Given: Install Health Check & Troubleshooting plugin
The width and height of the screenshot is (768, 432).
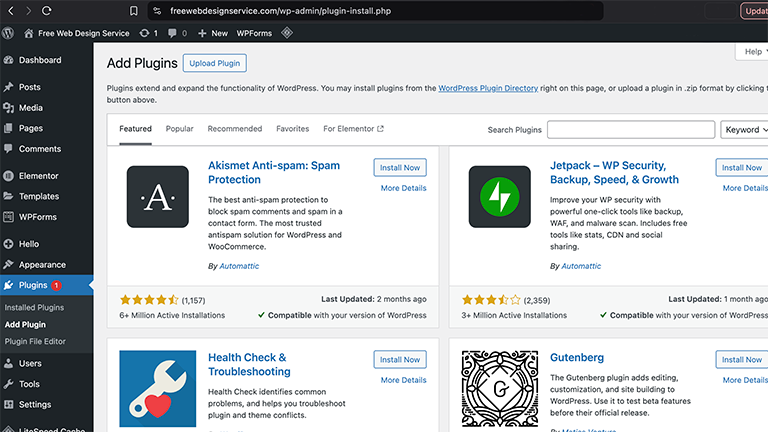Looking at the screenshot, I should 400,360.
